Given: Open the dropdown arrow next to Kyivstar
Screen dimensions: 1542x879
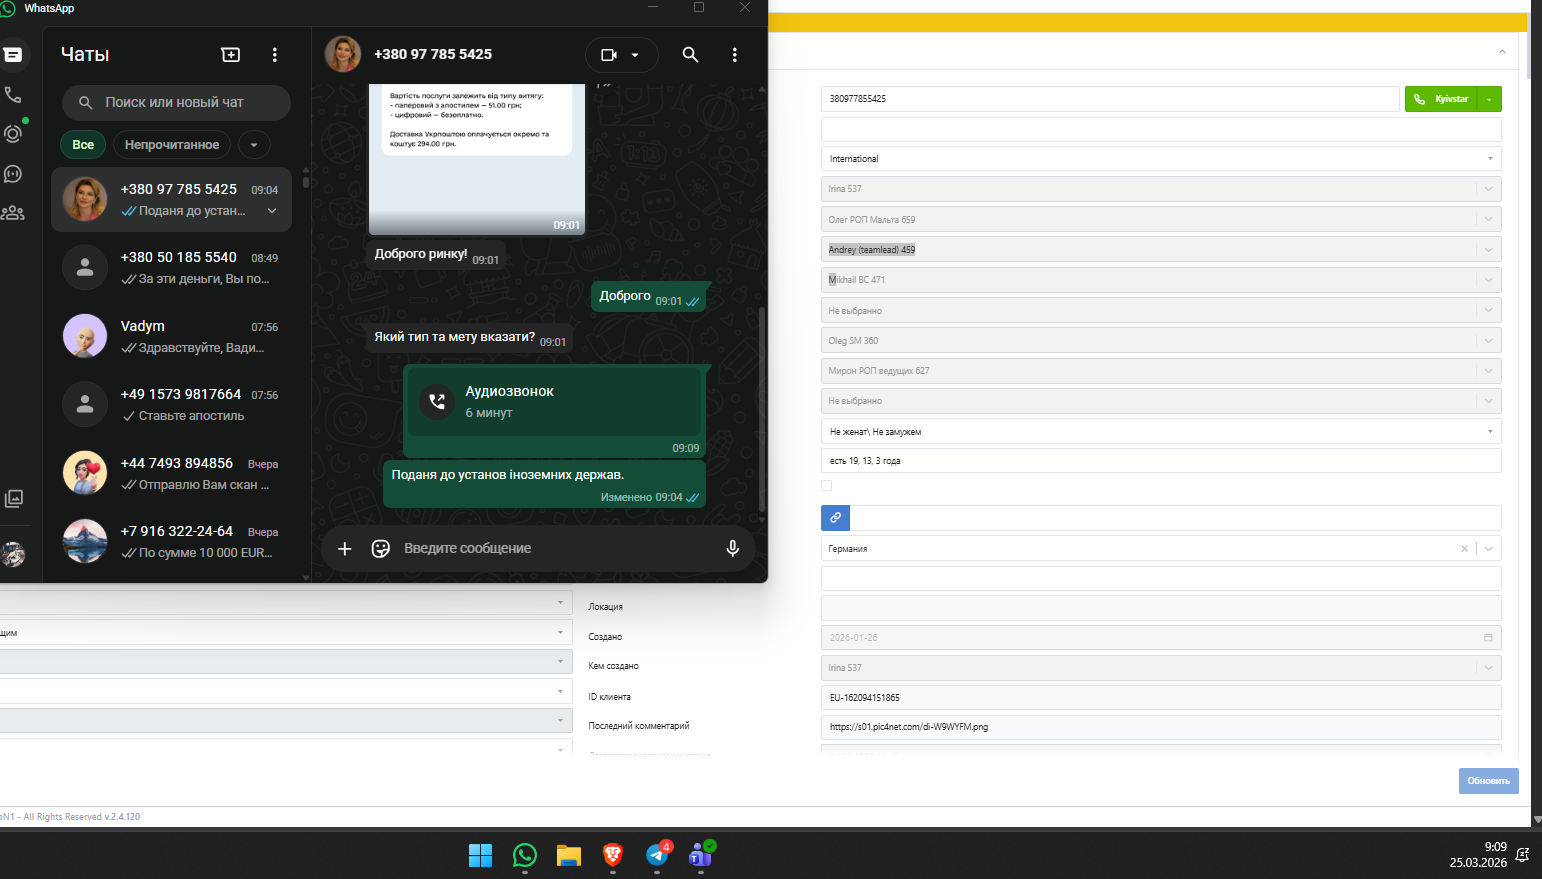Looking at the screenshot, I should [x=1489, y=99].
